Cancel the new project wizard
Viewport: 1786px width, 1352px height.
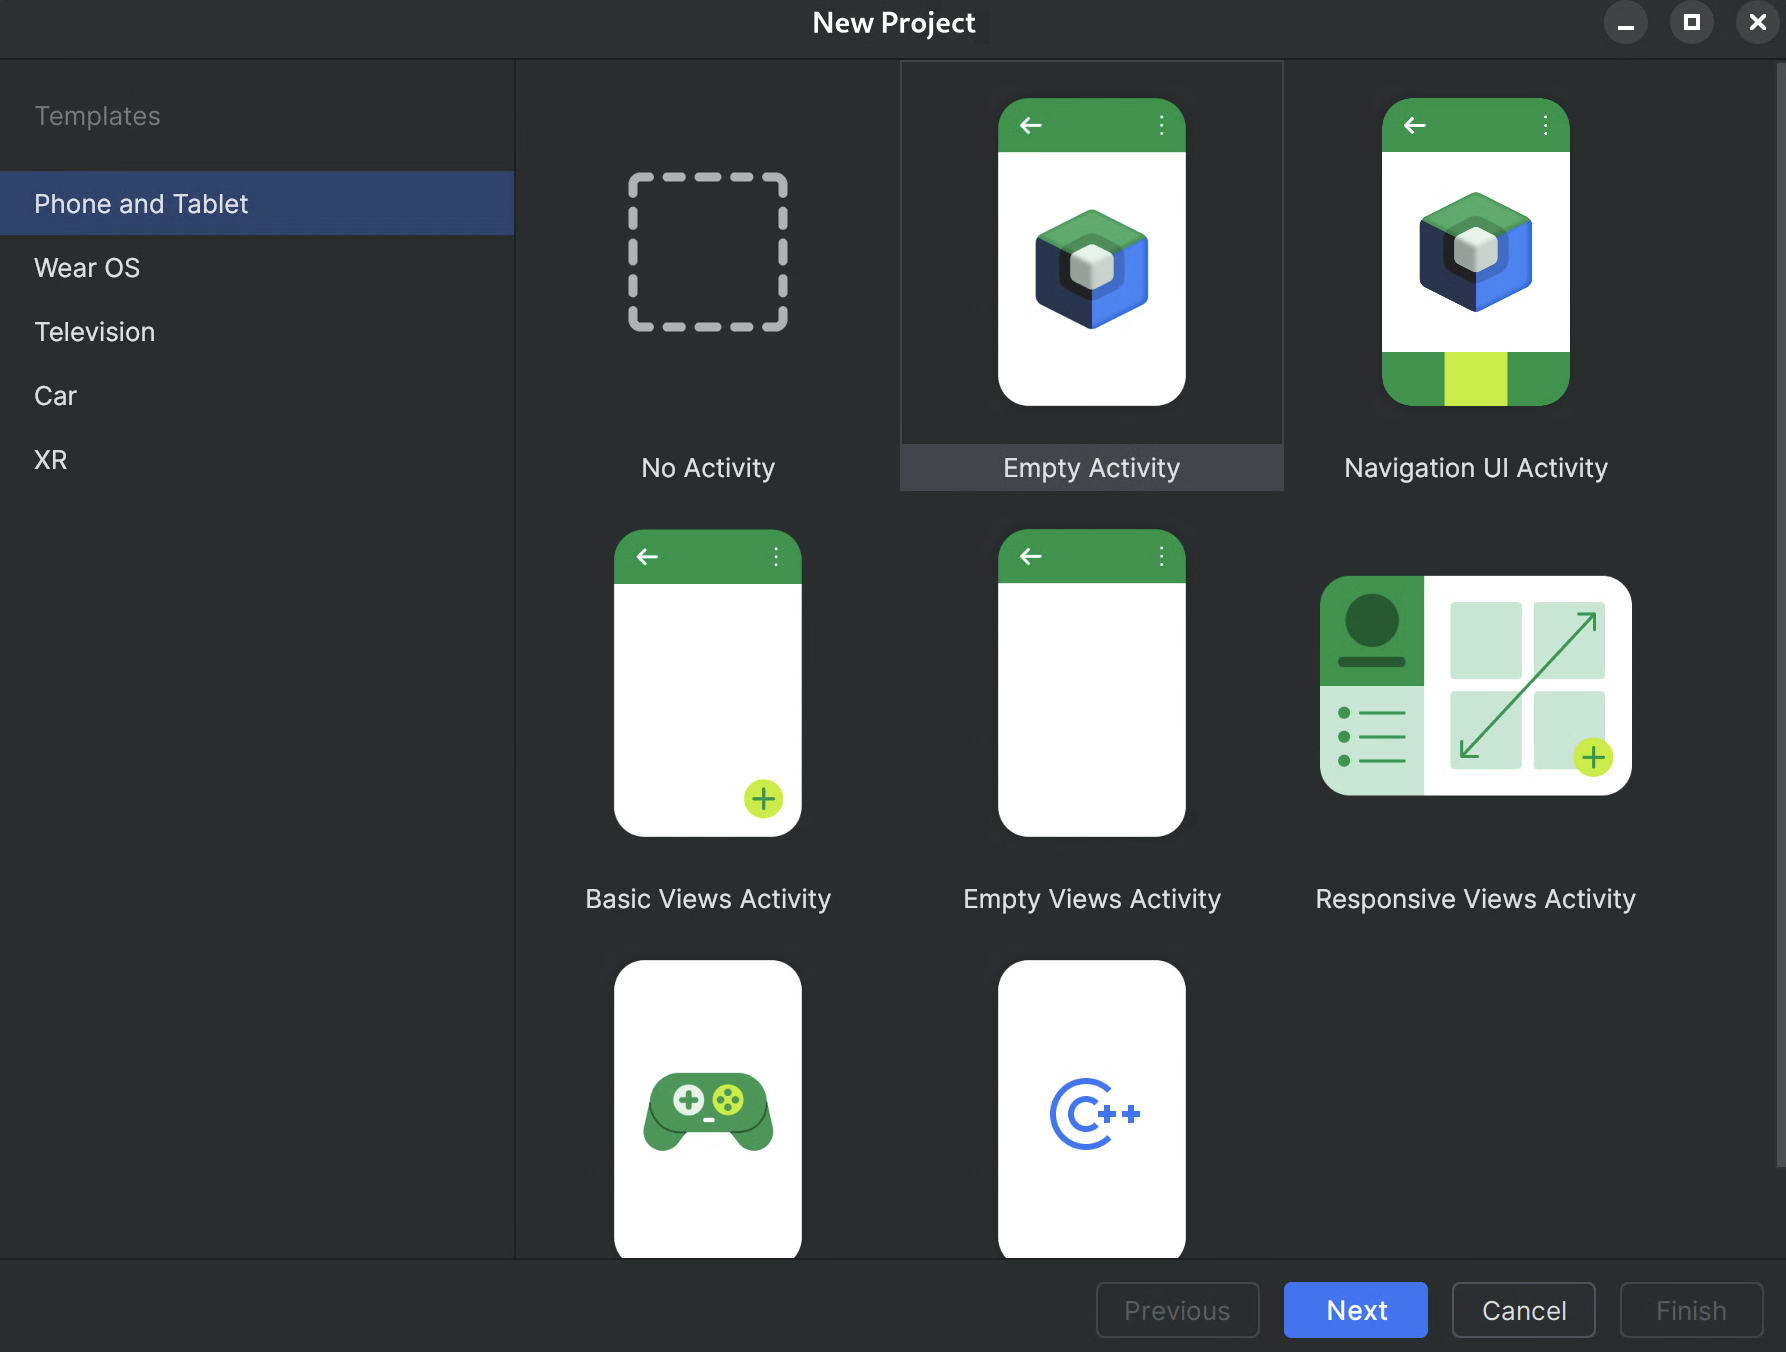click(x=1523, y=1310)
